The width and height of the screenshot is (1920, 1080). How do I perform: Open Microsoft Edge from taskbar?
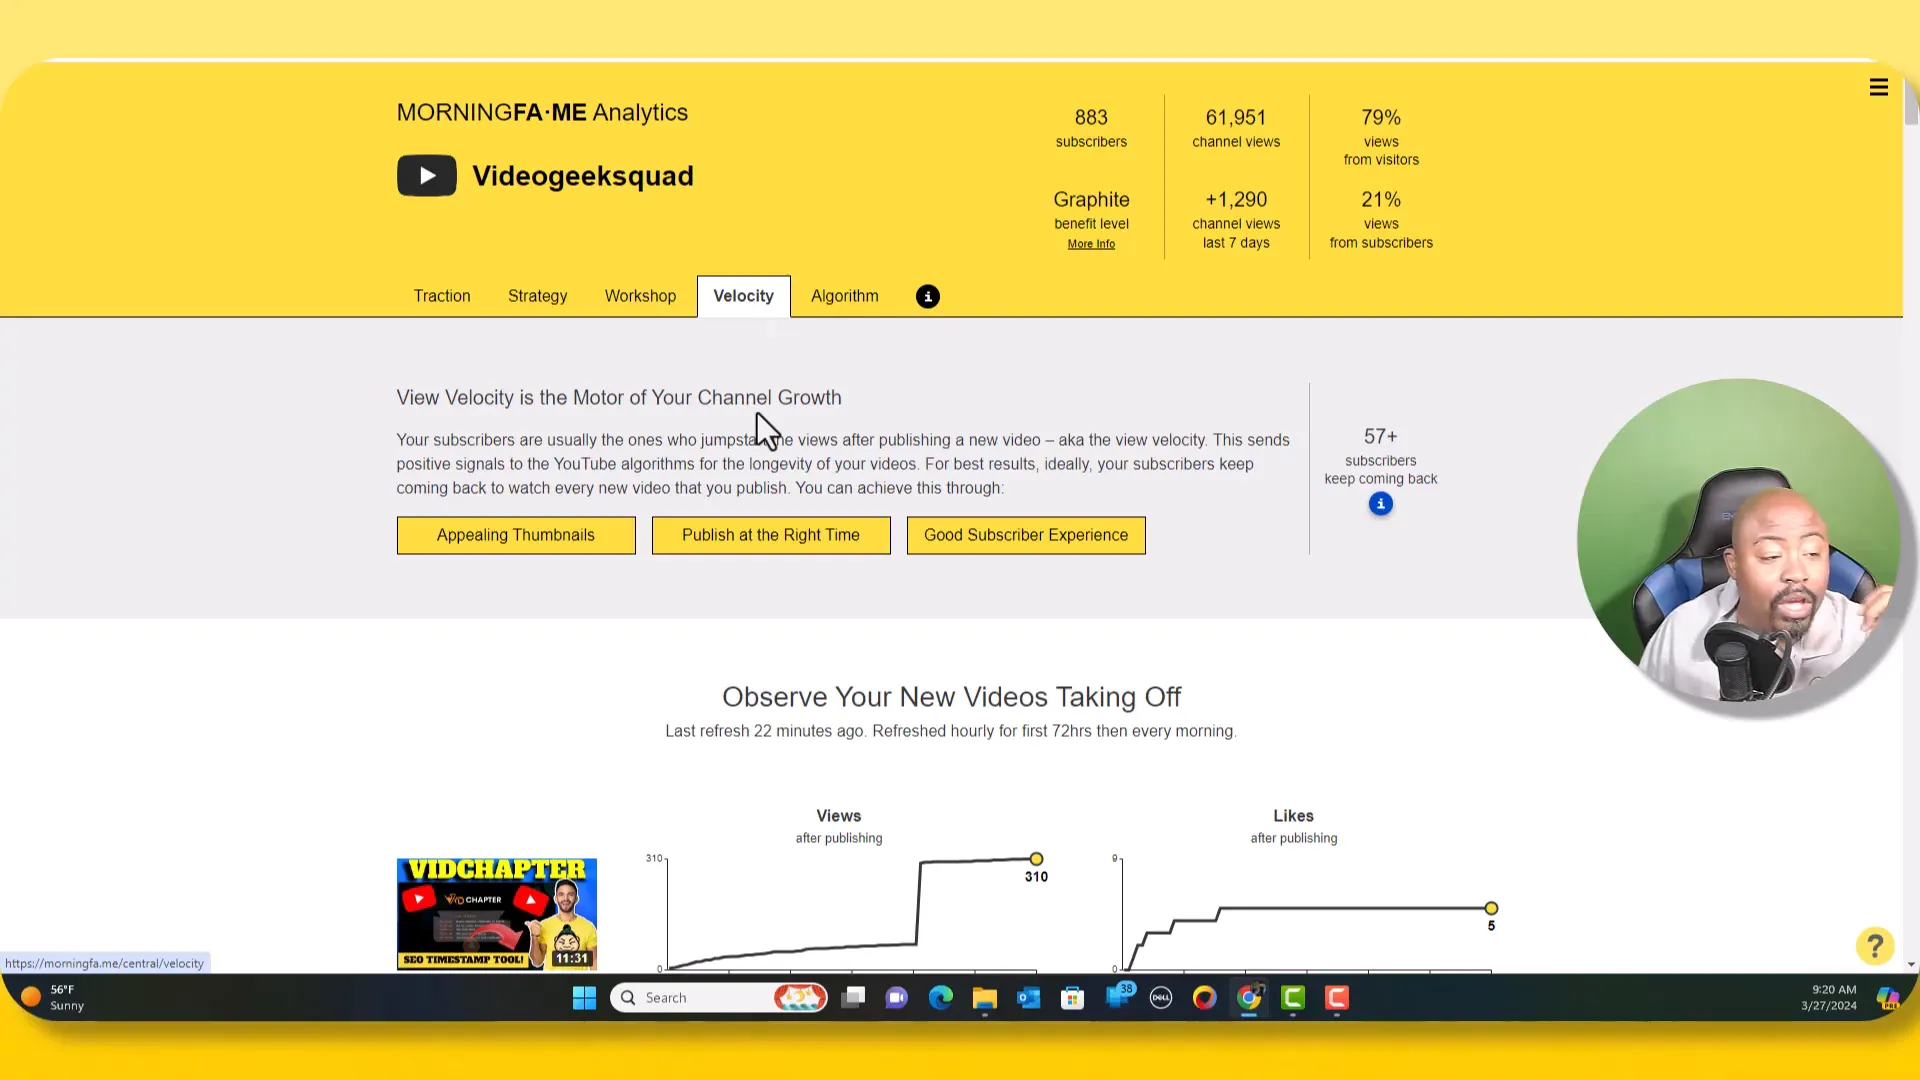click(x=941, y=998)
